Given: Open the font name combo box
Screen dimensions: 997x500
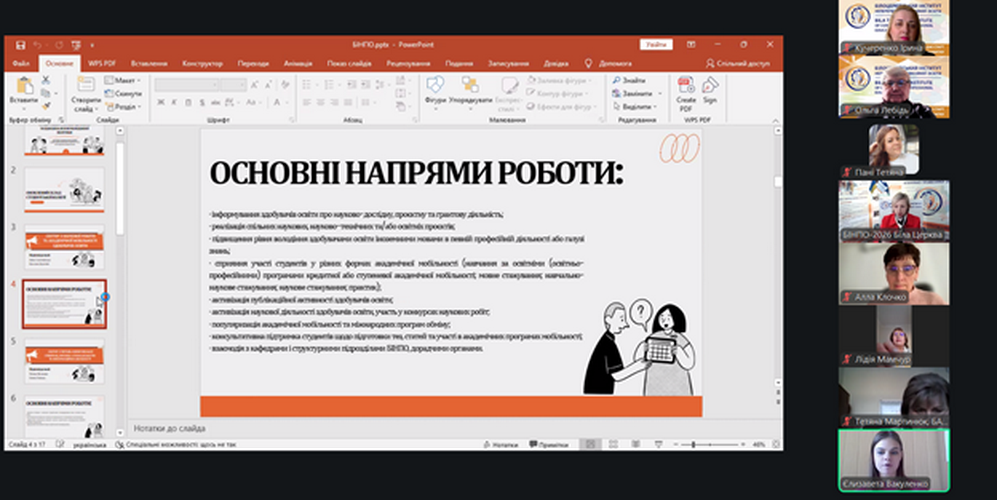Looking at the screenshot, I should click(x=188, y=84).
